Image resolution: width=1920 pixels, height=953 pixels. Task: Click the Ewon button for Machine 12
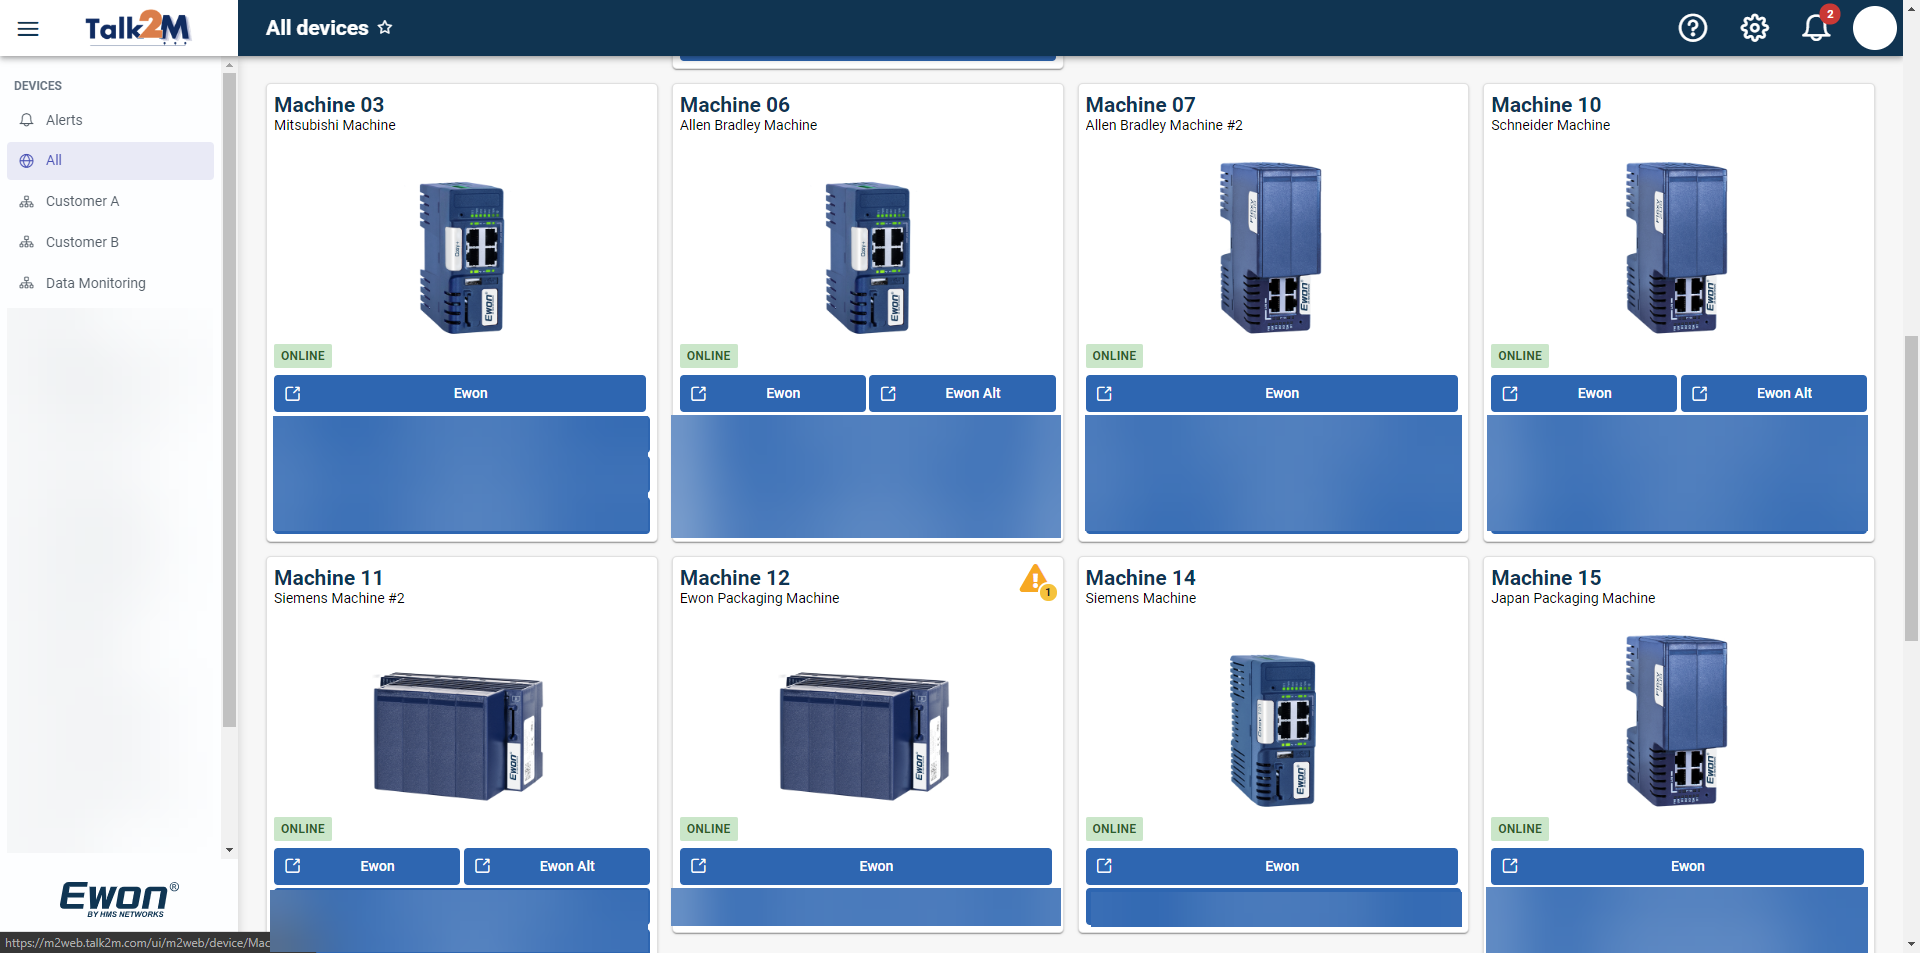click(x=865, y=866)
